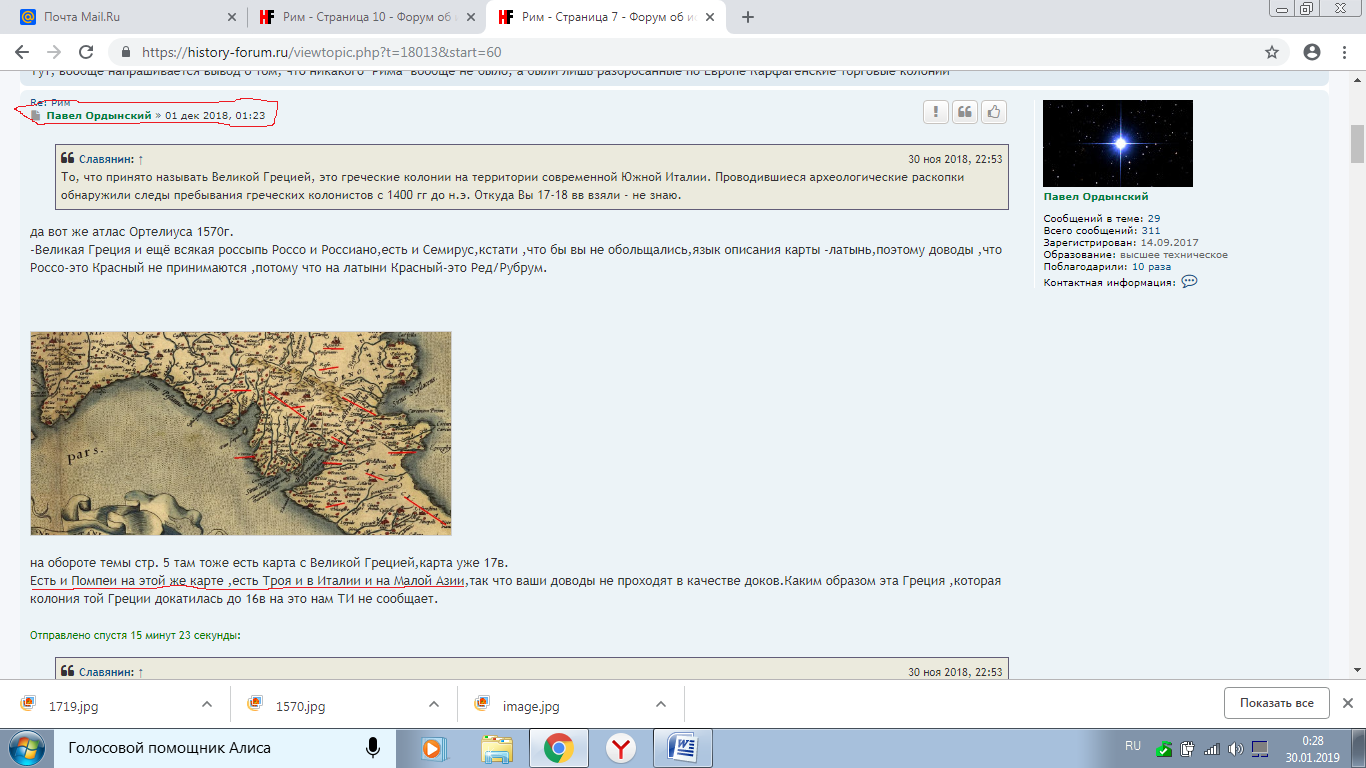Image resolution: width=1366 pixels, height=768 pixels.
Task: Expand options for image.jpg download
Action: [x=661, y=704]
